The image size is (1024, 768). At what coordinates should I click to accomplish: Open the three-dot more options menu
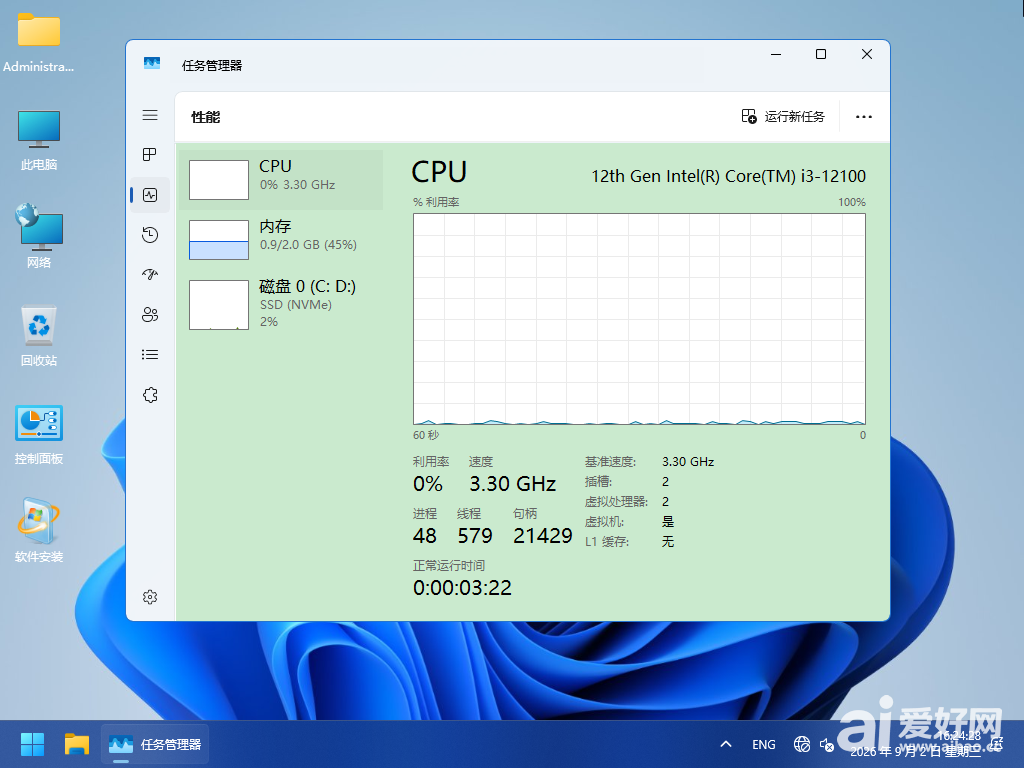coord(863,117)
